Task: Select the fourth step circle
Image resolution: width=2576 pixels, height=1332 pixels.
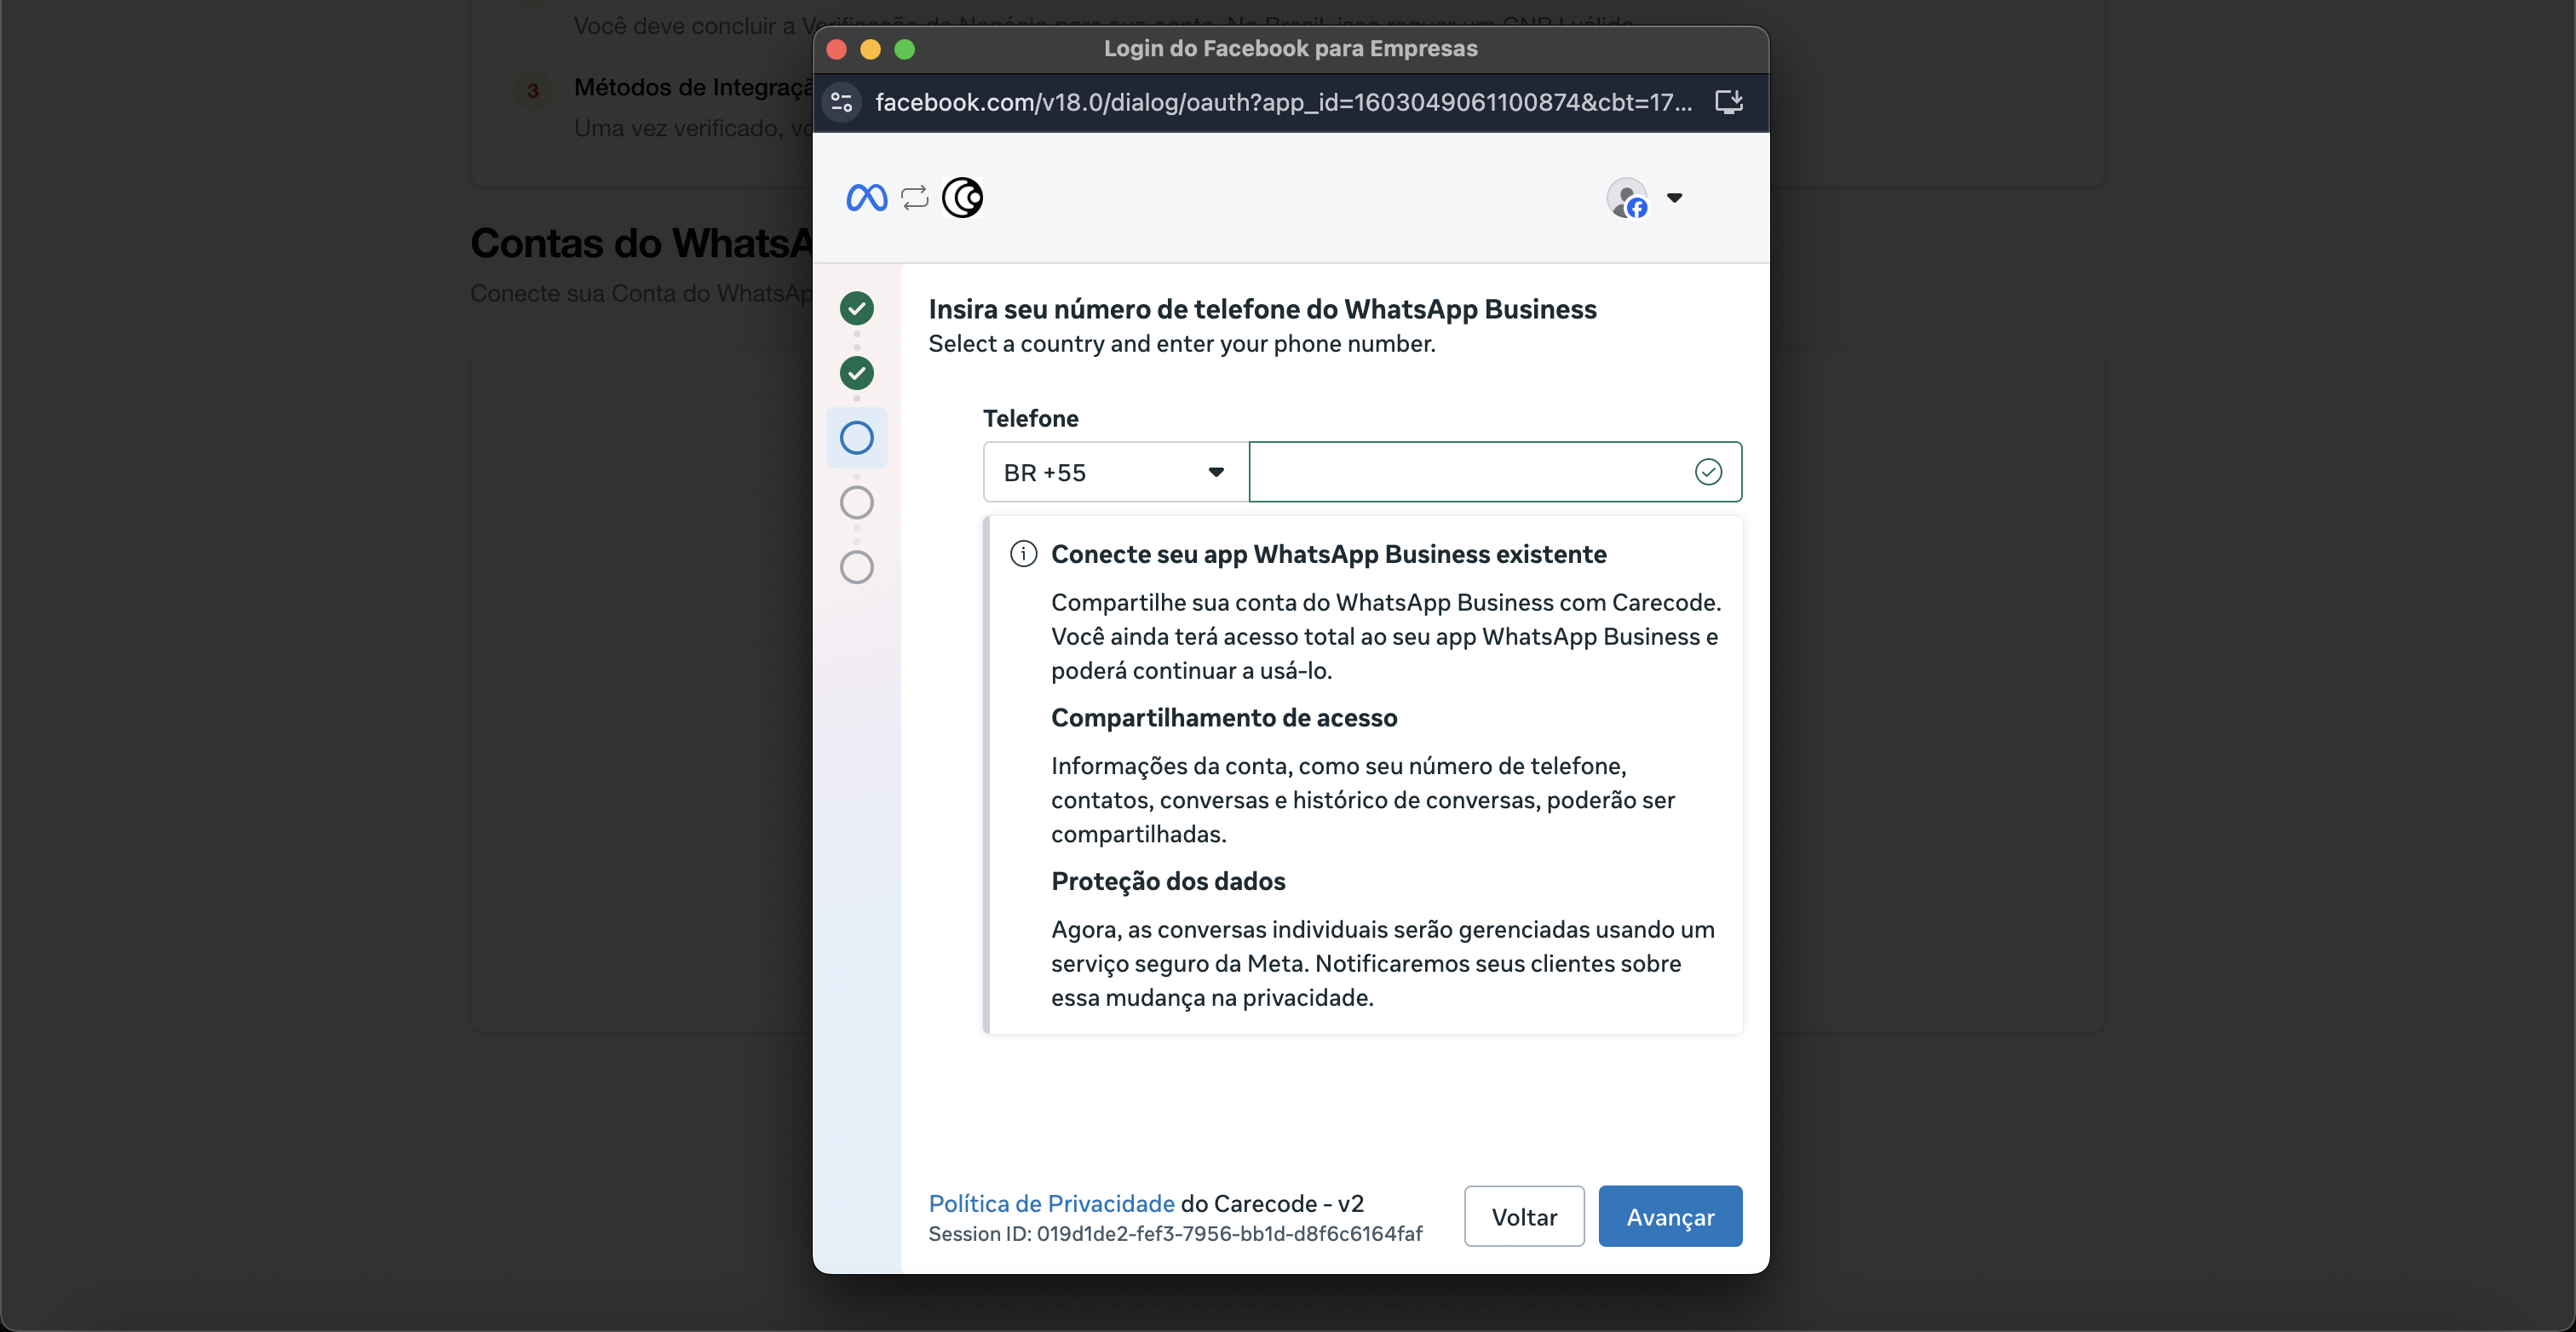Action: click(856, 503)
